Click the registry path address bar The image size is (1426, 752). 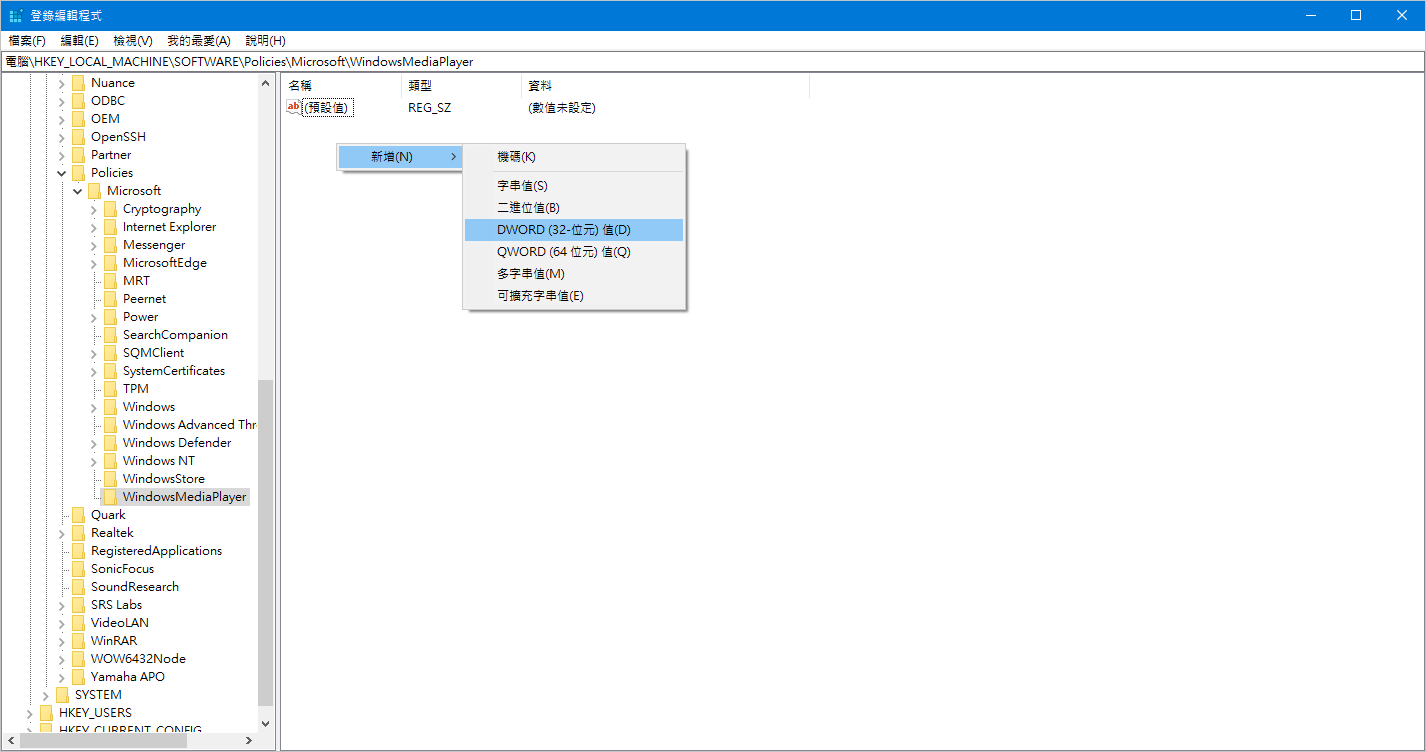[712, 62]
